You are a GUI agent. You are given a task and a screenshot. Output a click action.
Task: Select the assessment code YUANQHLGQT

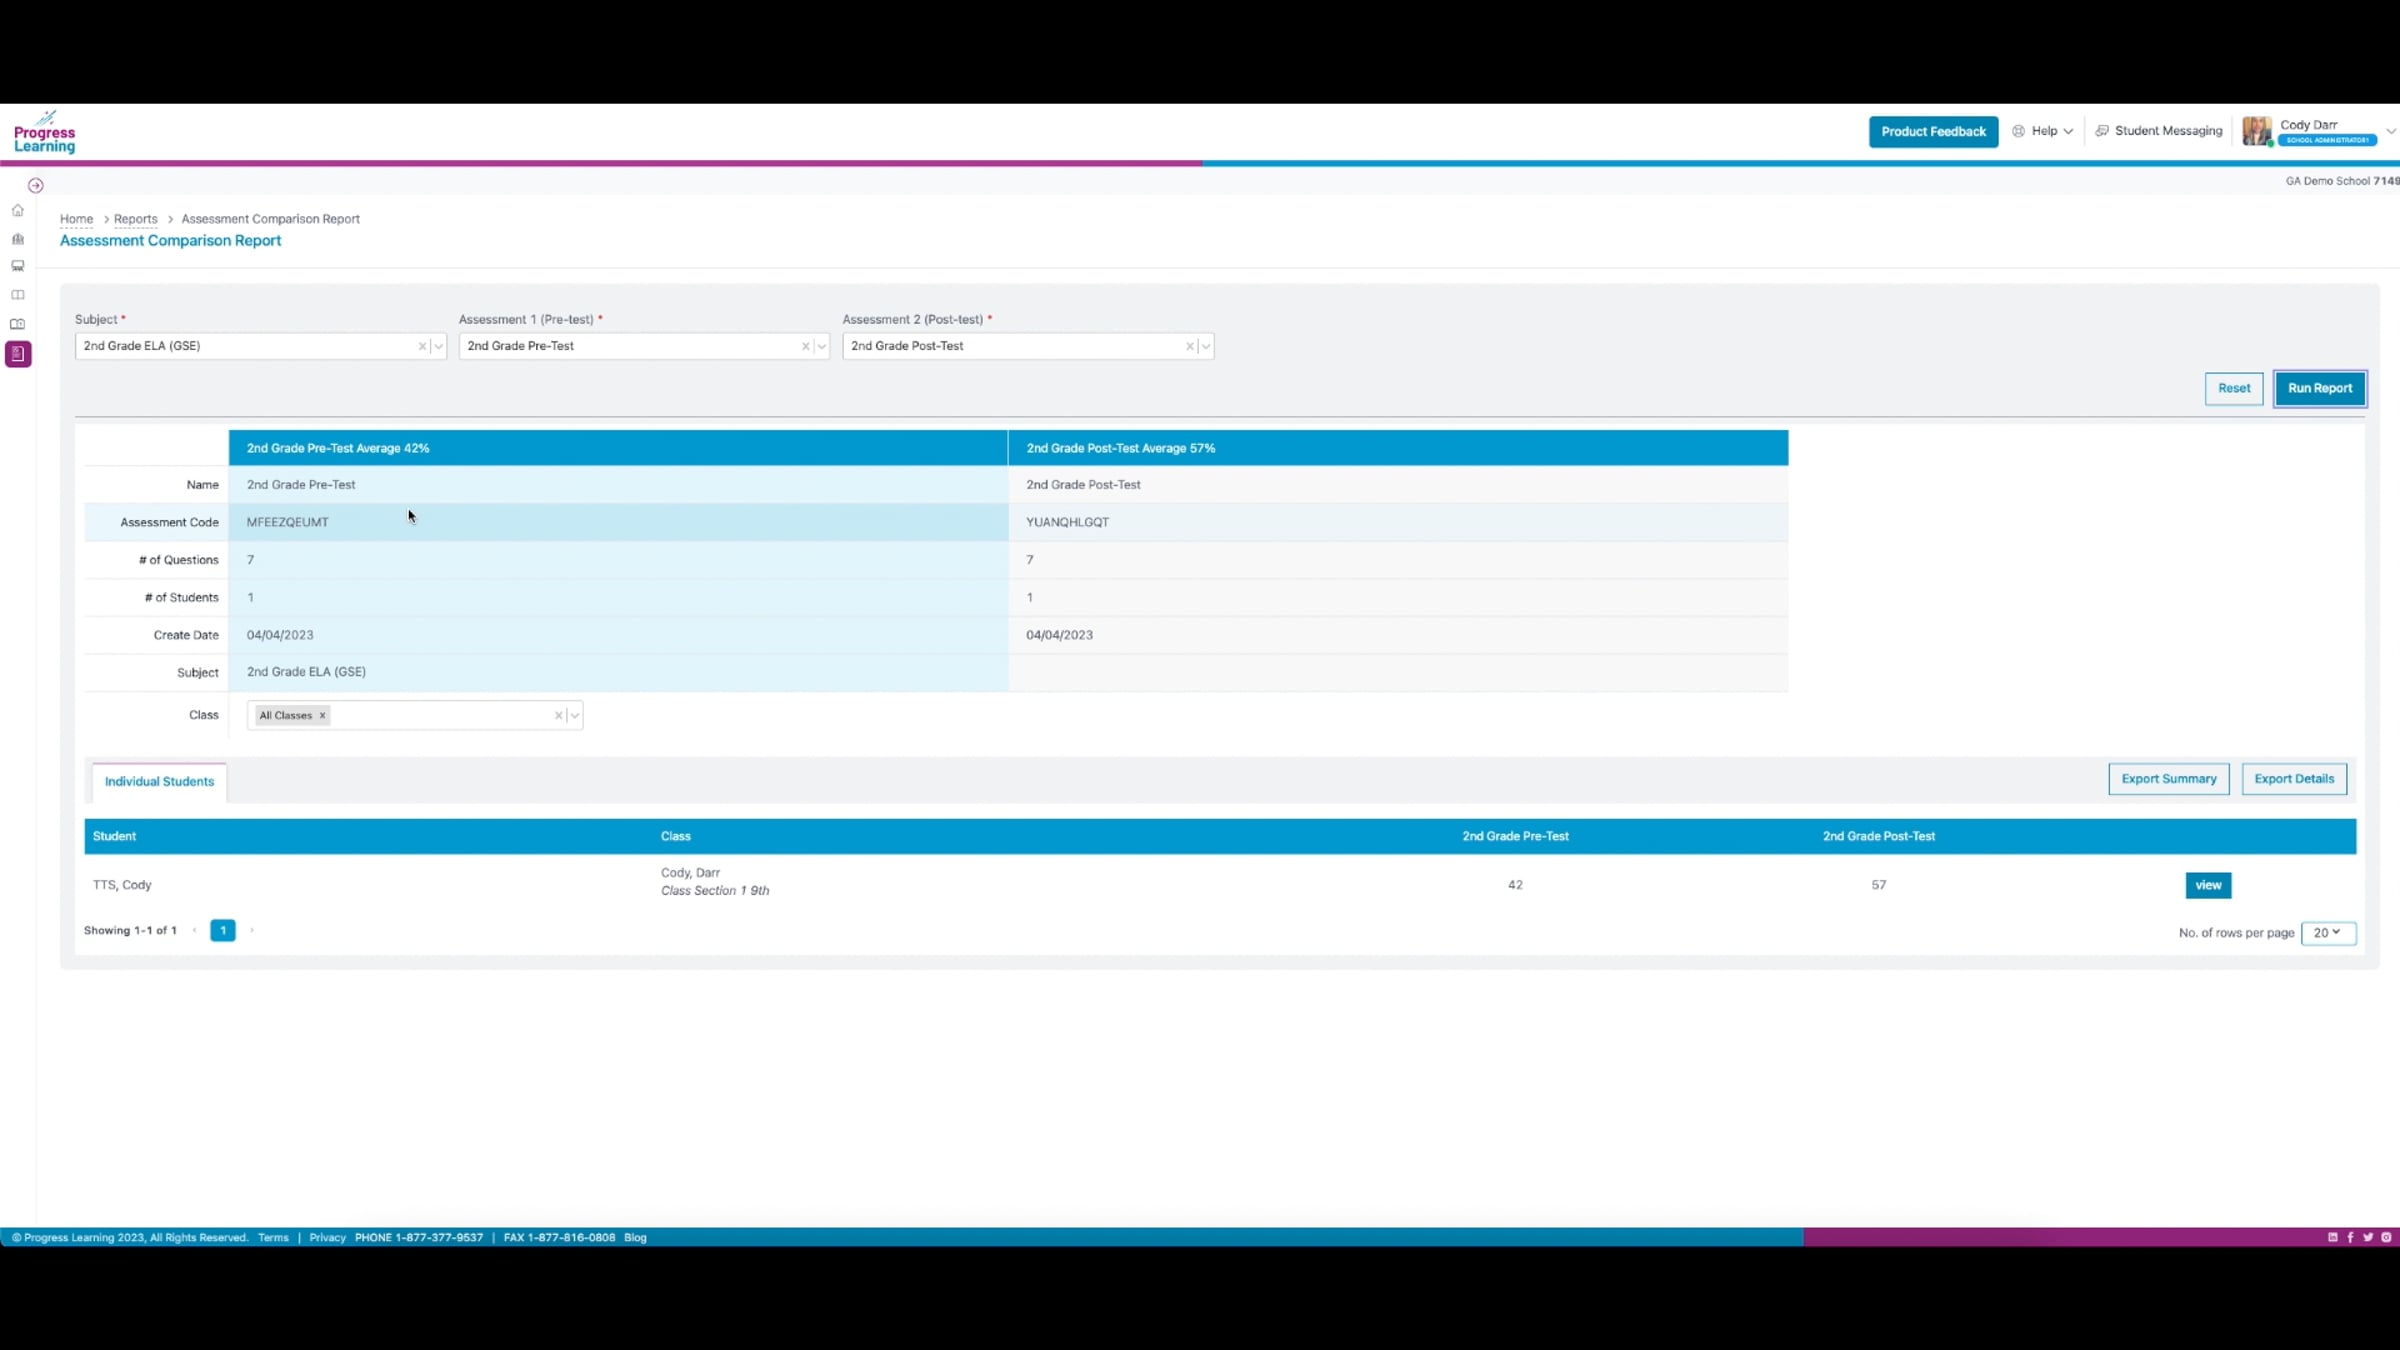1067,522
